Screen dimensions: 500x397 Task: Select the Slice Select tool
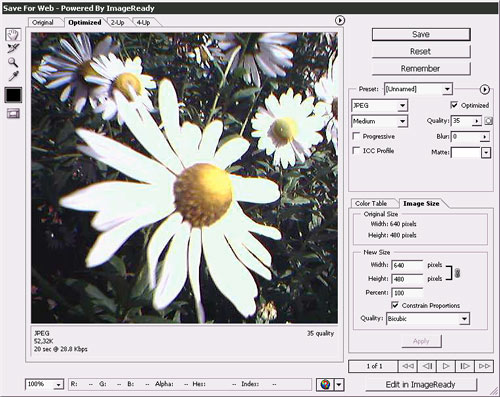(13, 48)
